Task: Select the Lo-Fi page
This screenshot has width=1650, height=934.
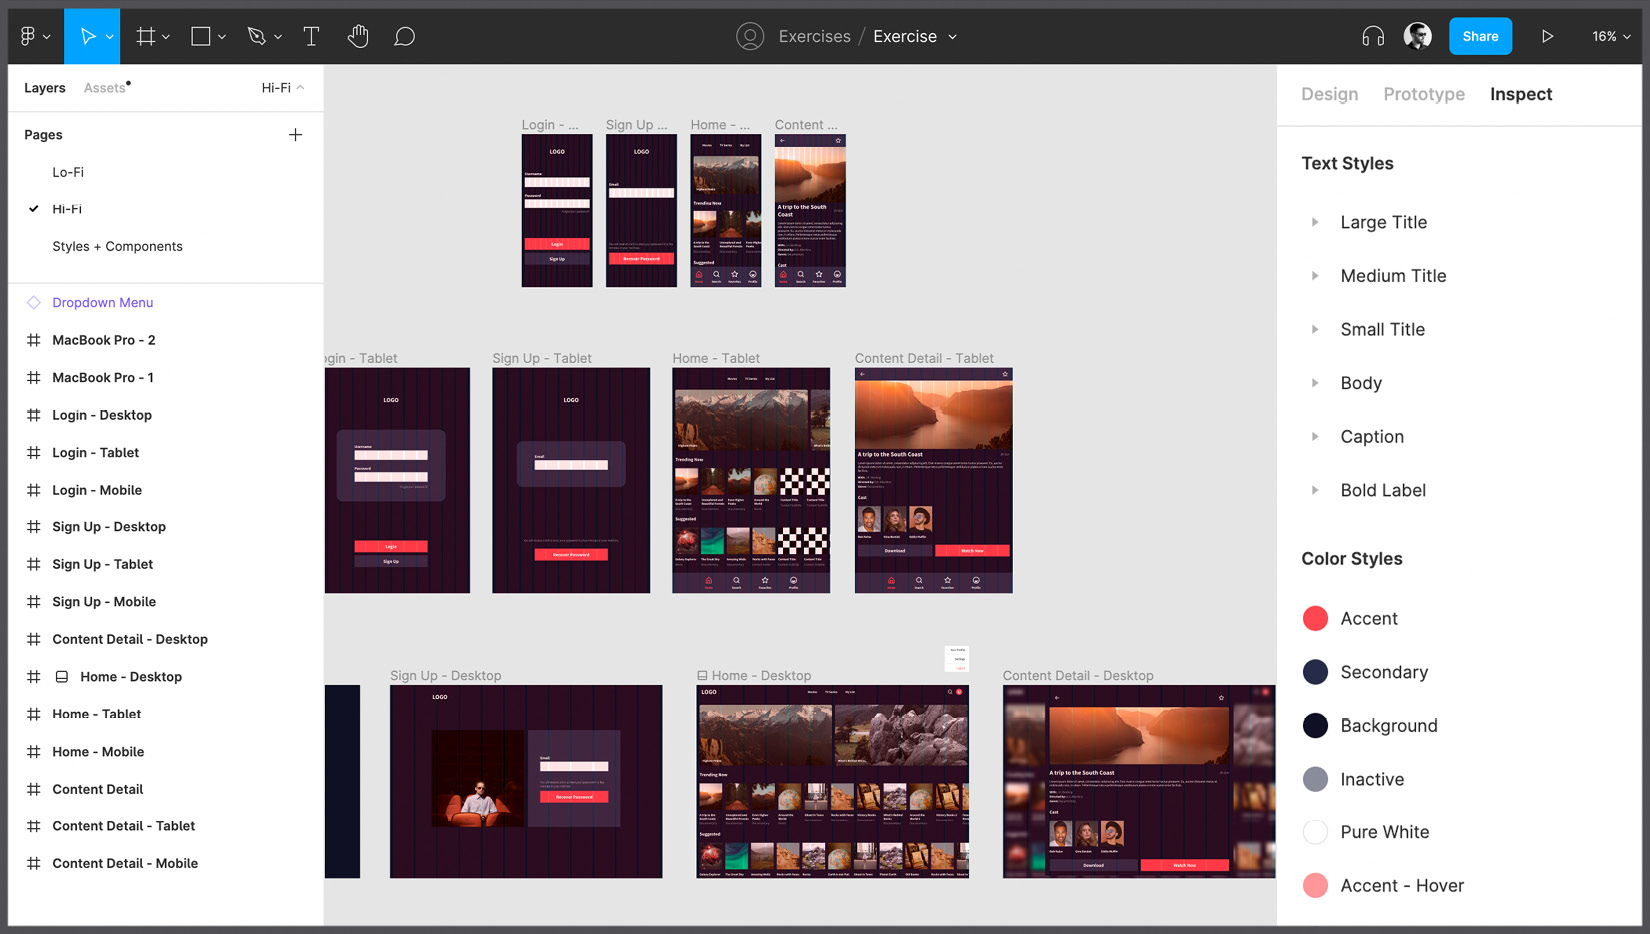Action: coord(68,172)
